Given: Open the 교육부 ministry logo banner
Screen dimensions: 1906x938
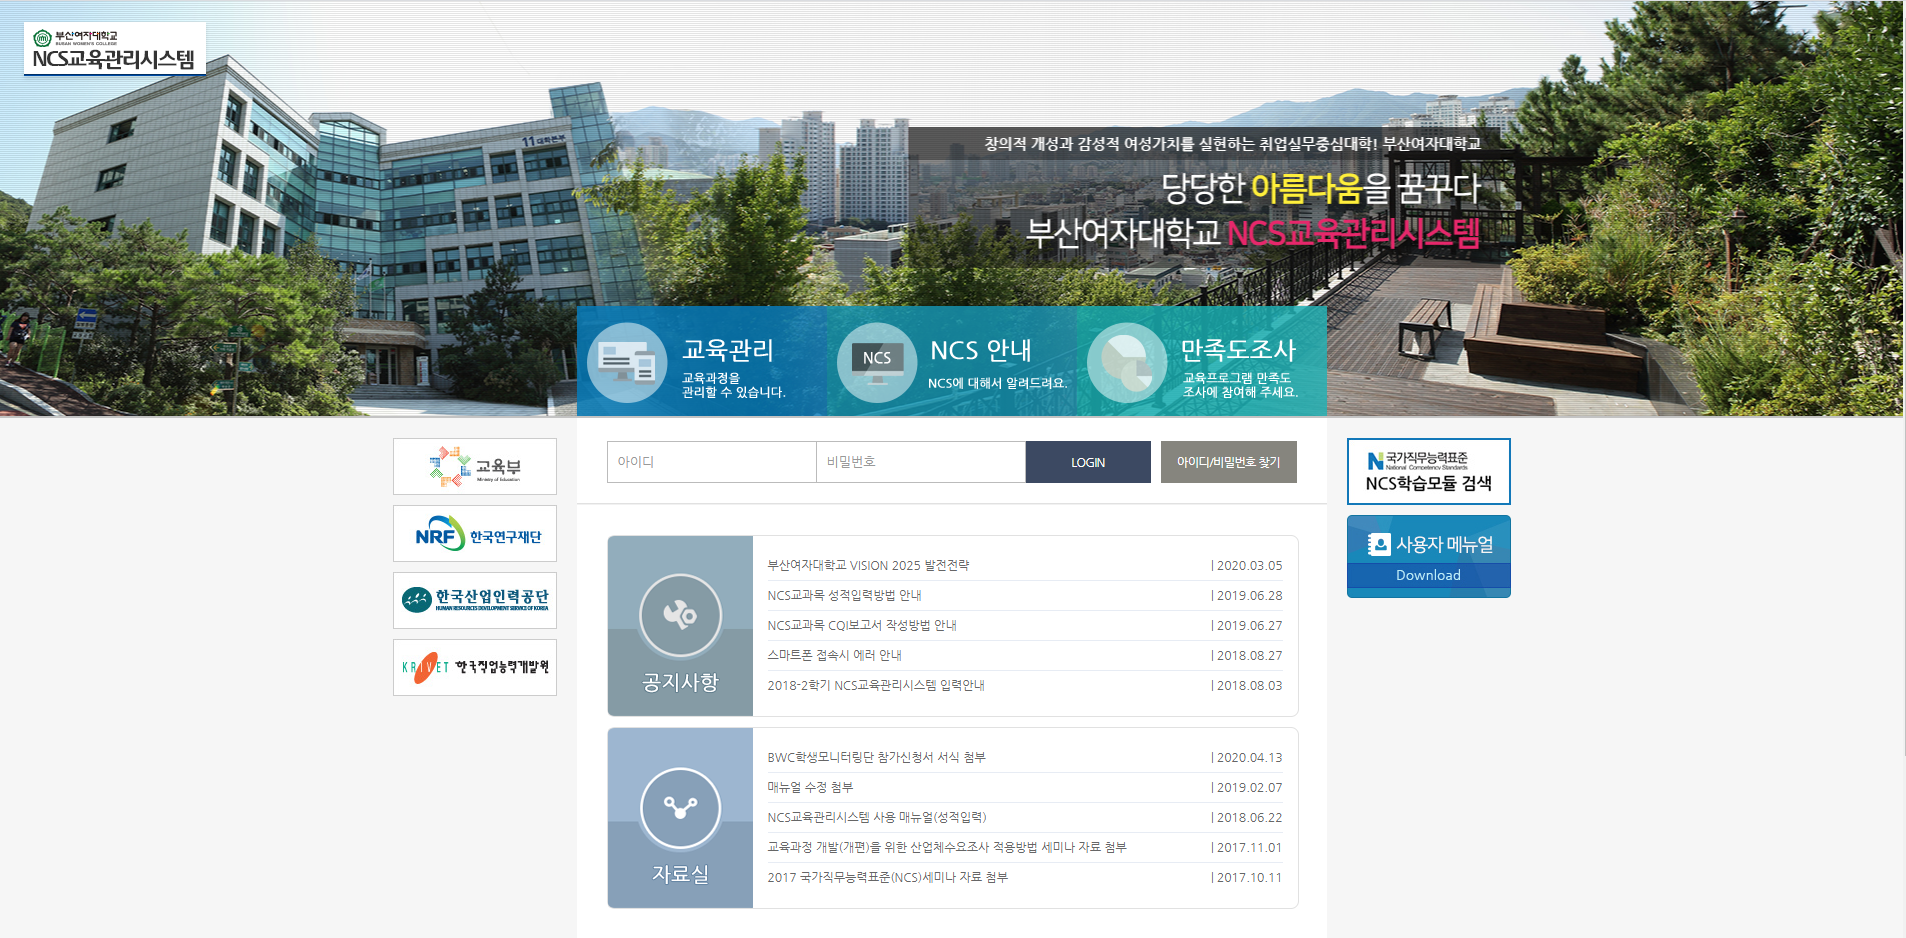Looking at the screenshot, I should [x=475, y=466].
